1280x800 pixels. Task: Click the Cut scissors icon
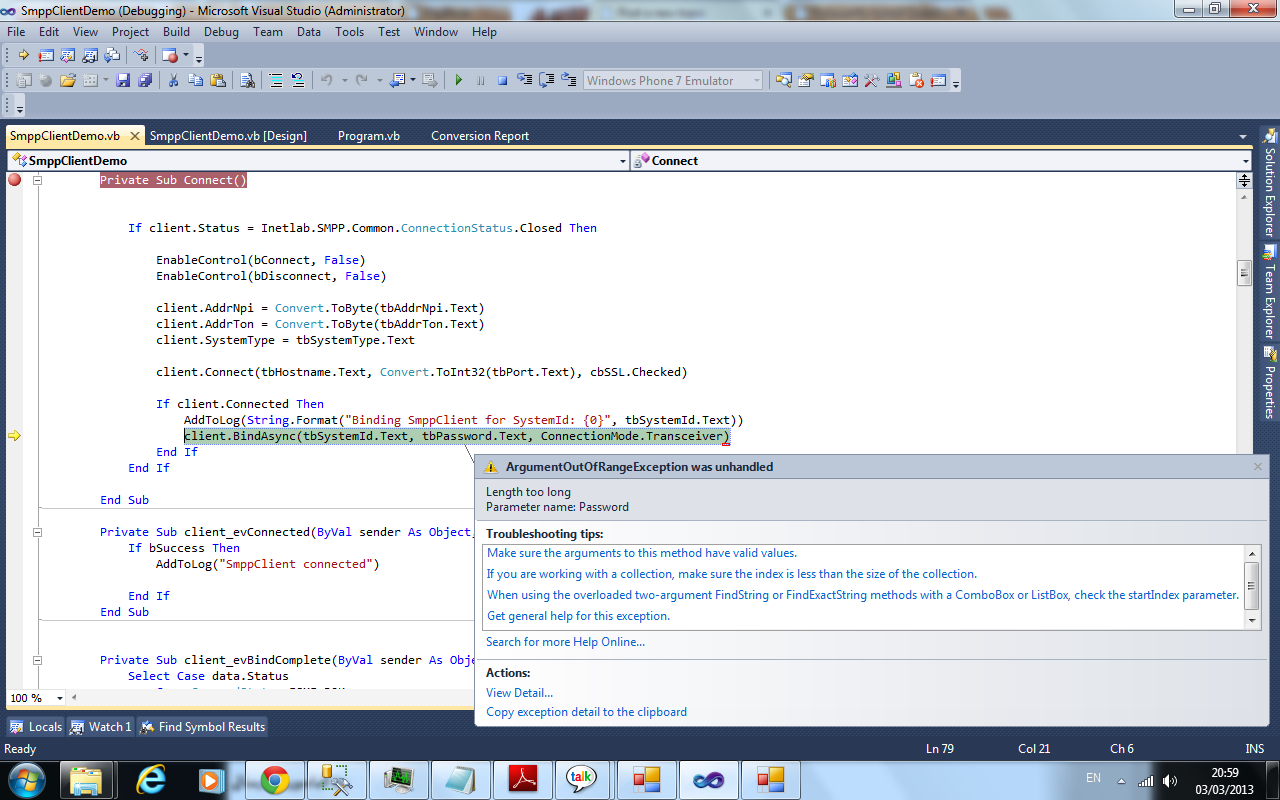[173, 81]
